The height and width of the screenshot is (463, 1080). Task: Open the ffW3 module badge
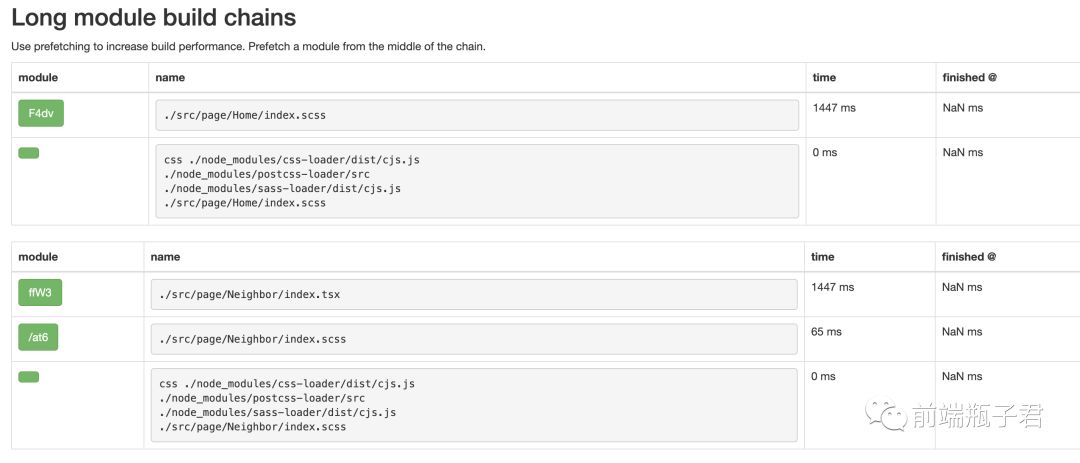pyautogui.click(x=39, y=293)
